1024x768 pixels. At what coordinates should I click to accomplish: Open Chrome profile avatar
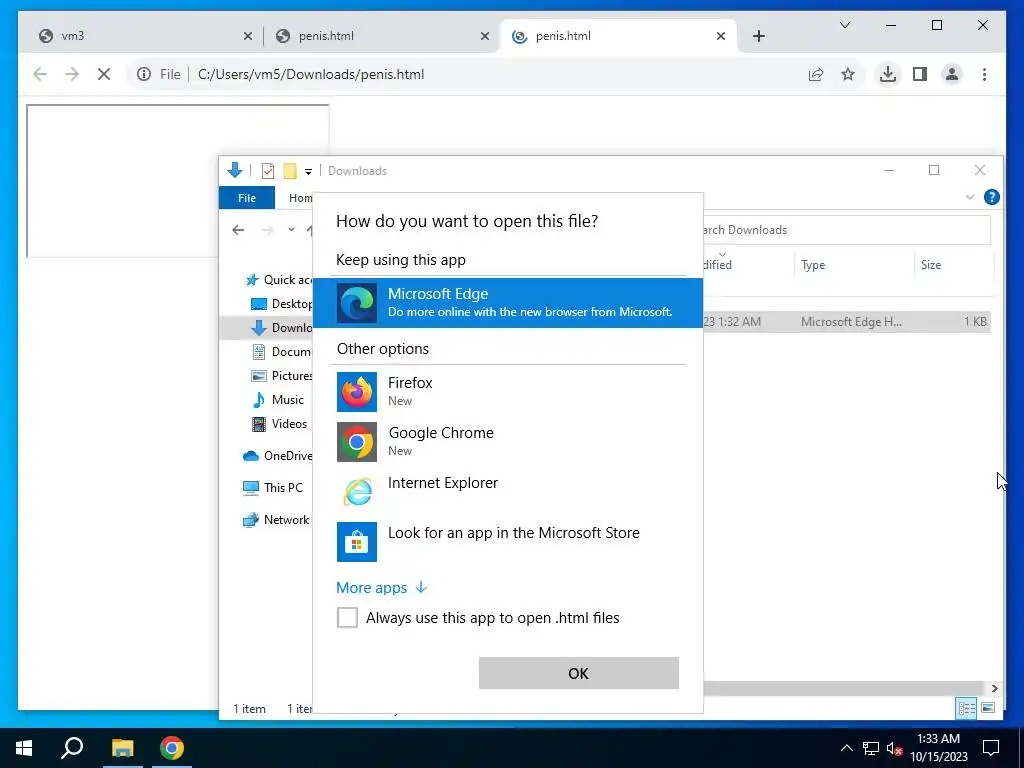tap(952, 74)
